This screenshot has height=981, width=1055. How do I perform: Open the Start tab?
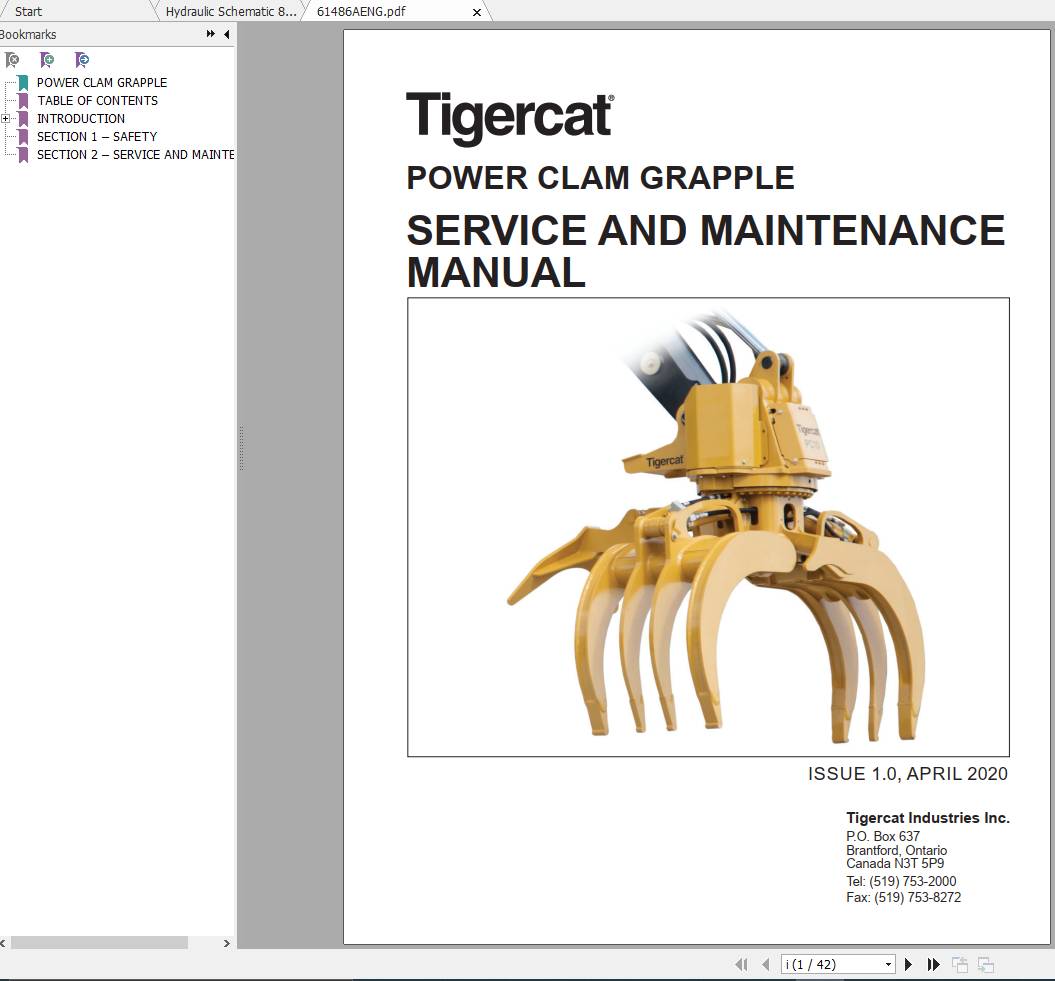pyautogui.click(x=28, y=11)
